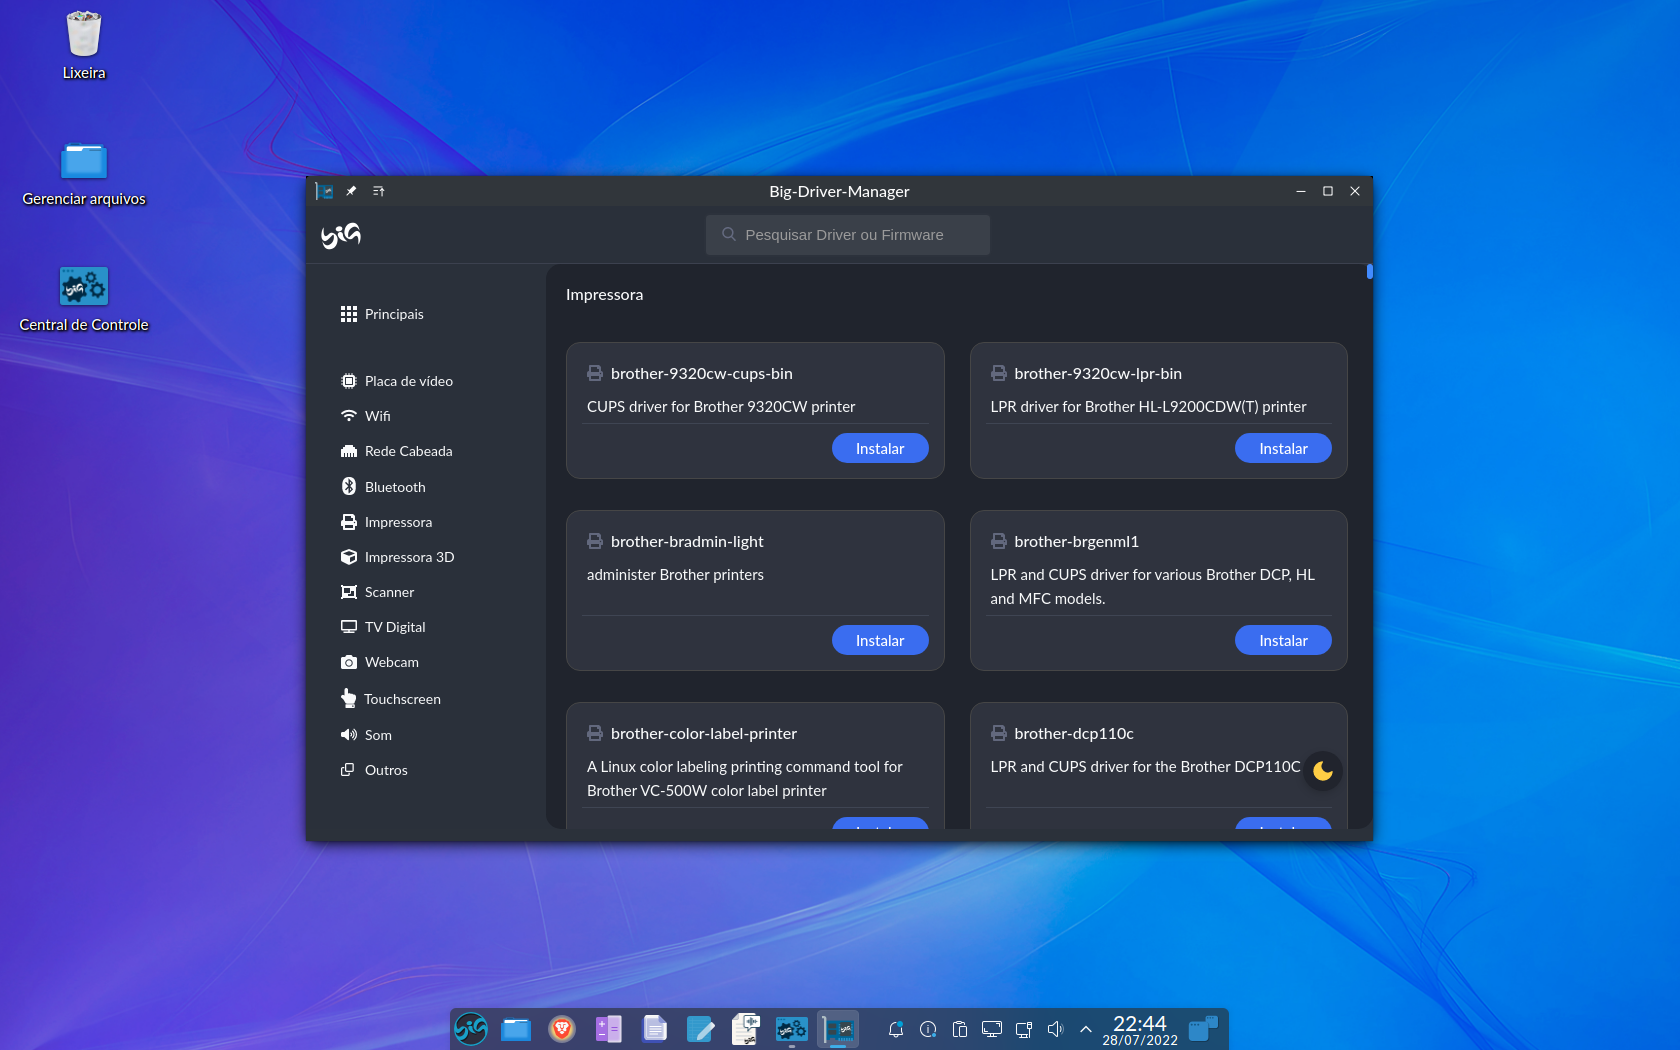Install brother-9320cw-lpr-bin driver
The width and height of the screenshot is (1680, 1050).
click(x=1283, y=448)
